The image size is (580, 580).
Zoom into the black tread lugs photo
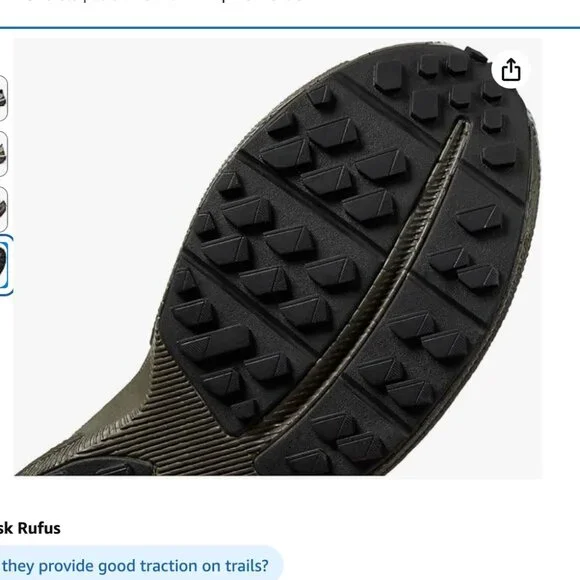pos(278,258)
